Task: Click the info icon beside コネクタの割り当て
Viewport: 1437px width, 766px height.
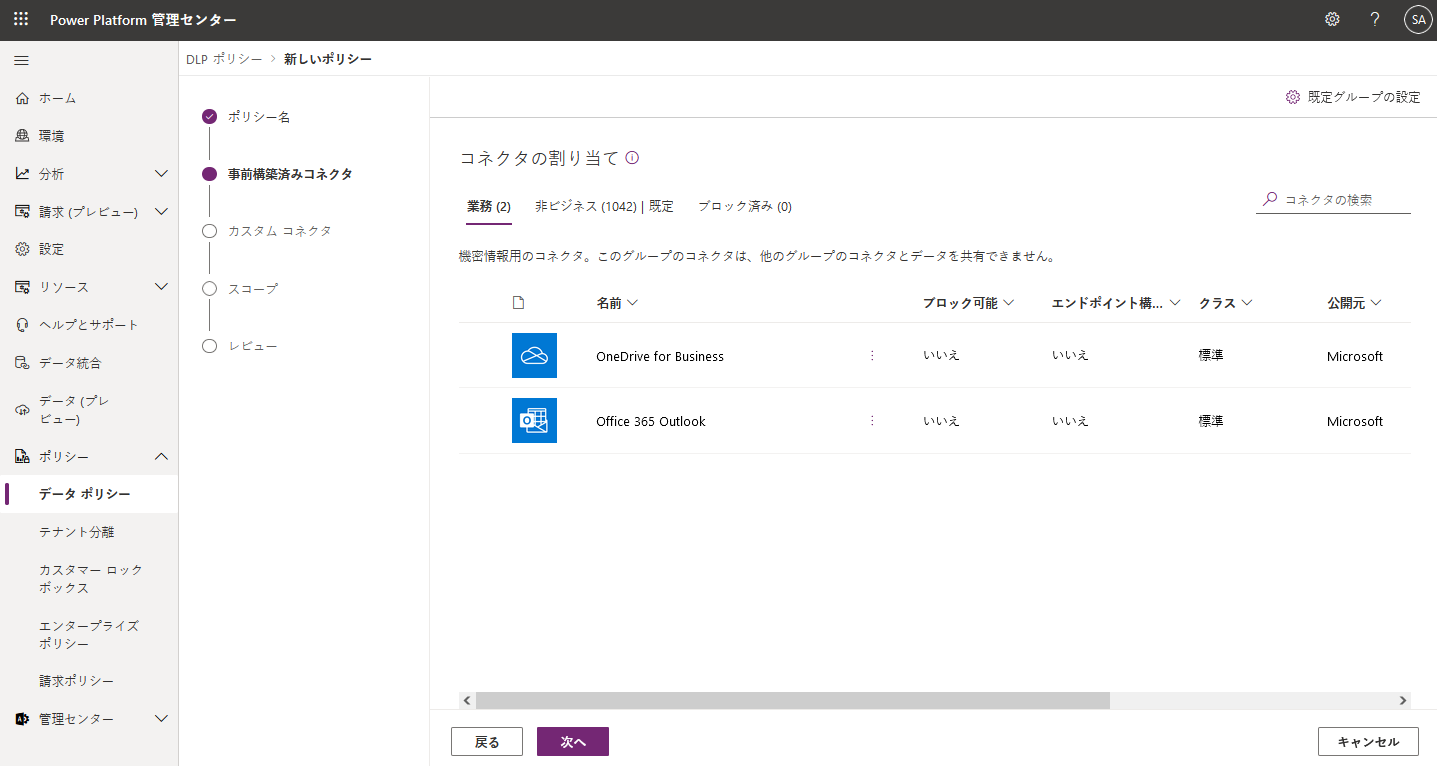Action: pyautogui.click(x=632, y=158)
